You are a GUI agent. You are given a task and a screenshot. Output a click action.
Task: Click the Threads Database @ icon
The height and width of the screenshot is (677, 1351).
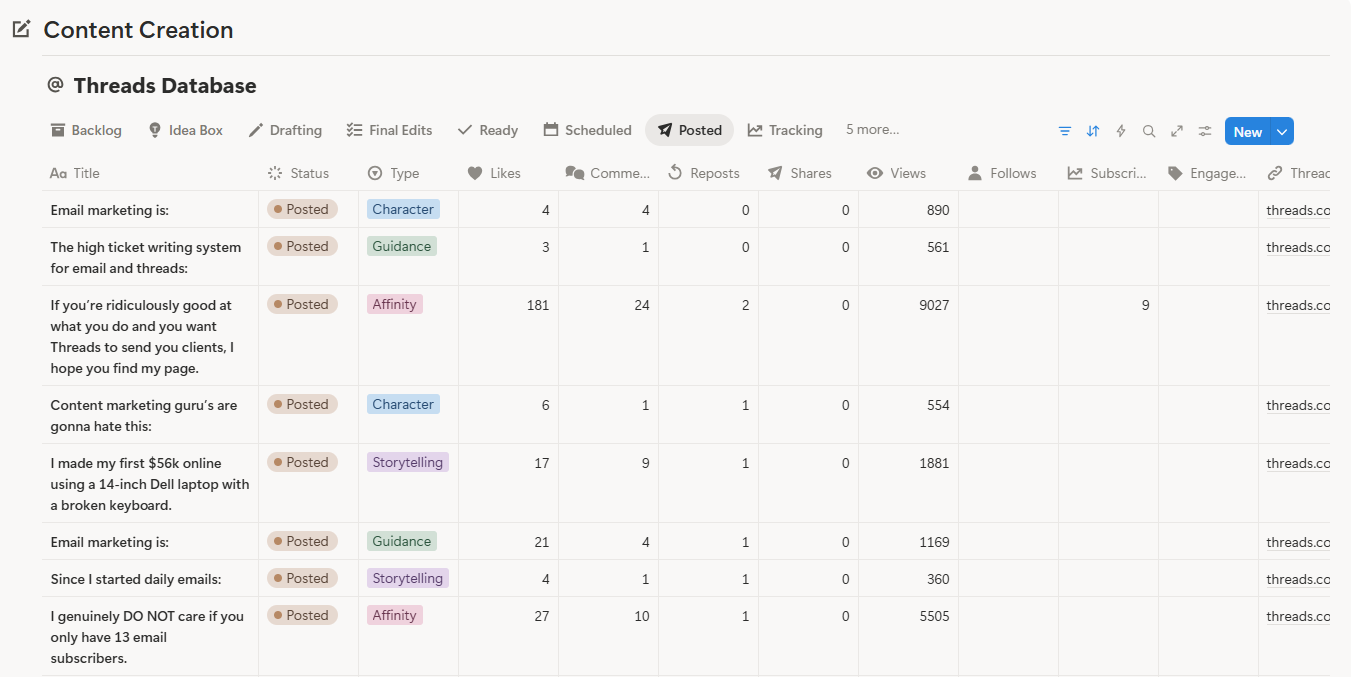[x=55, y=85]
